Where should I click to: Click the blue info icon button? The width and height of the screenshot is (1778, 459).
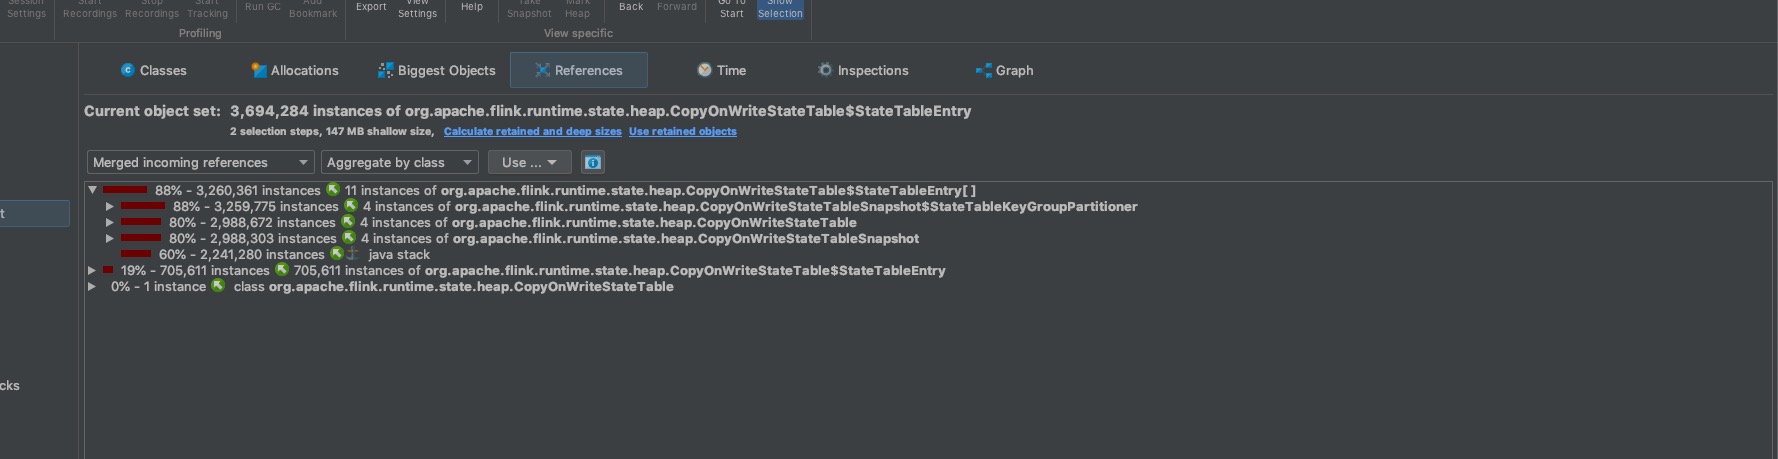(592, 162)
